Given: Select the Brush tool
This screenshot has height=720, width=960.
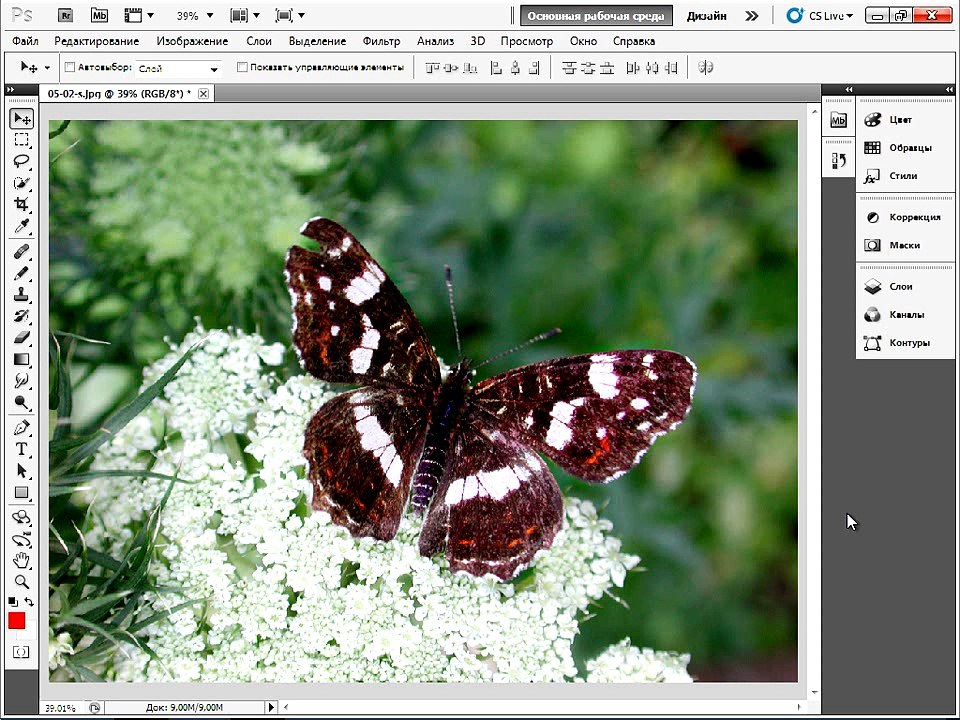Looking at the screenshot, I should pyautogui.click(x=21, y=273).
